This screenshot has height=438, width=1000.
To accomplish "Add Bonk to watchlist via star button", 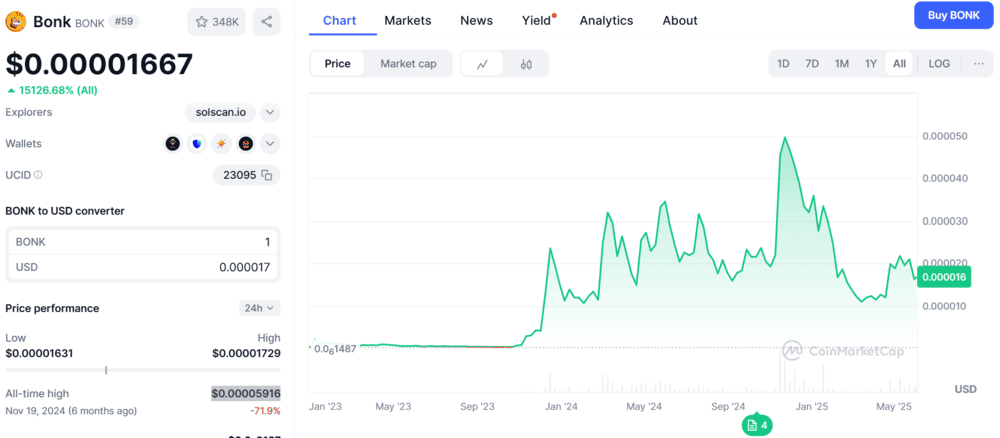I will [x=216, y=22].
